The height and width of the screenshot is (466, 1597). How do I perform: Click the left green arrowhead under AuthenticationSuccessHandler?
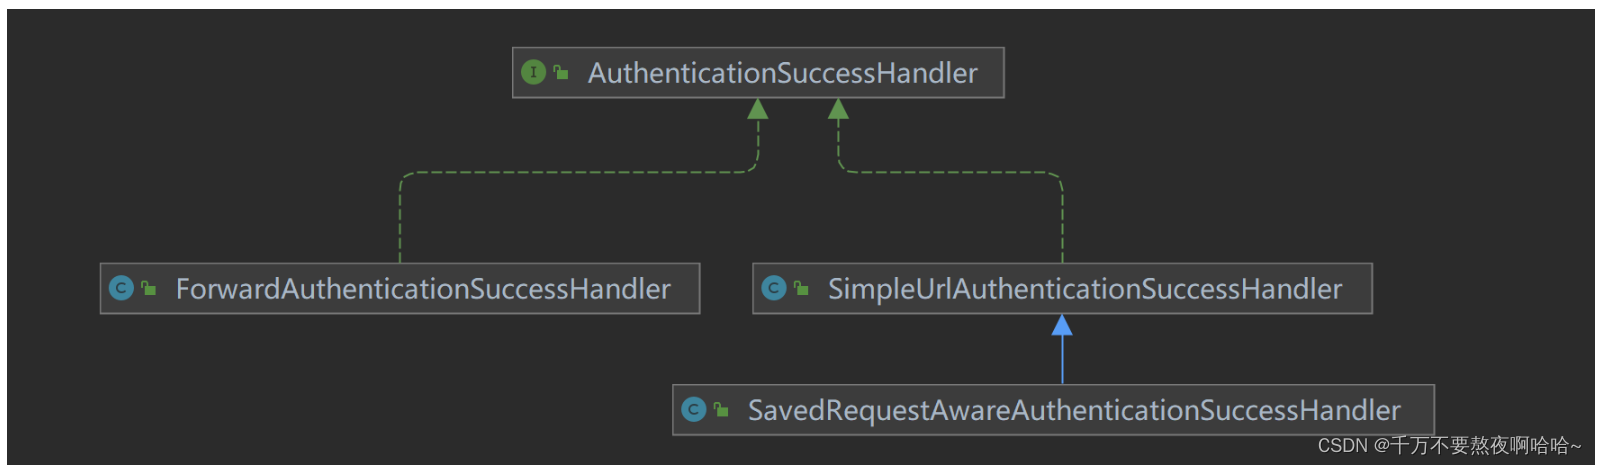[x=758, y=109]
